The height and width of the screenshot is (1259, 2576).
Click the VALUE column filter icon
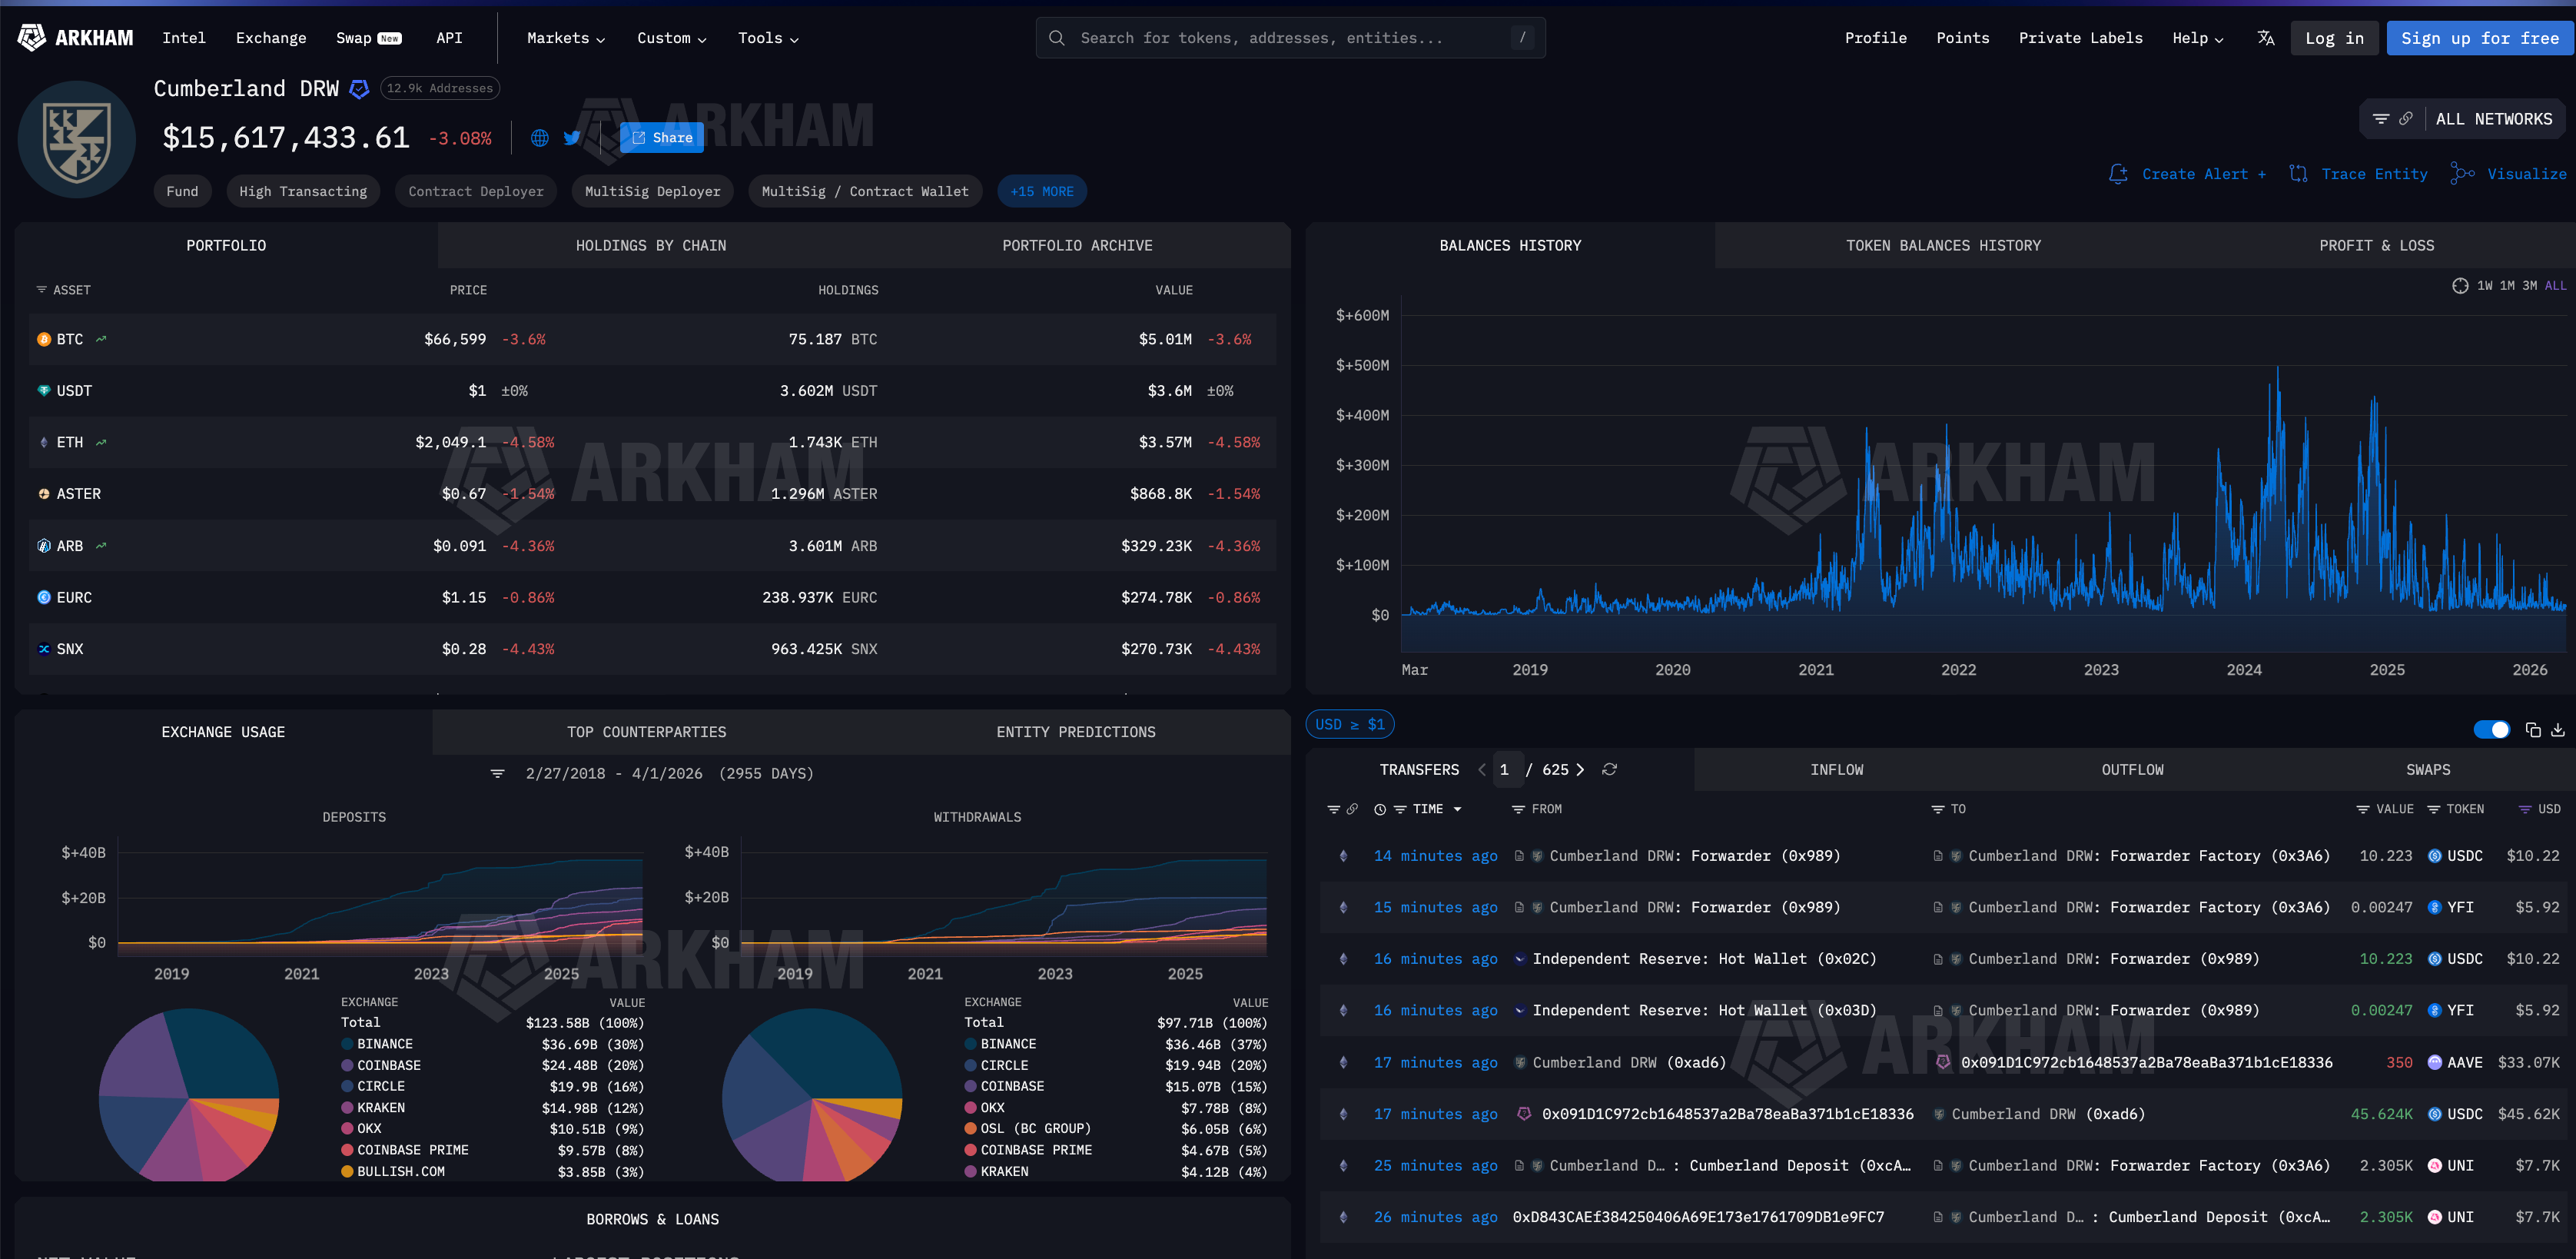click(x=2362, y=809)
